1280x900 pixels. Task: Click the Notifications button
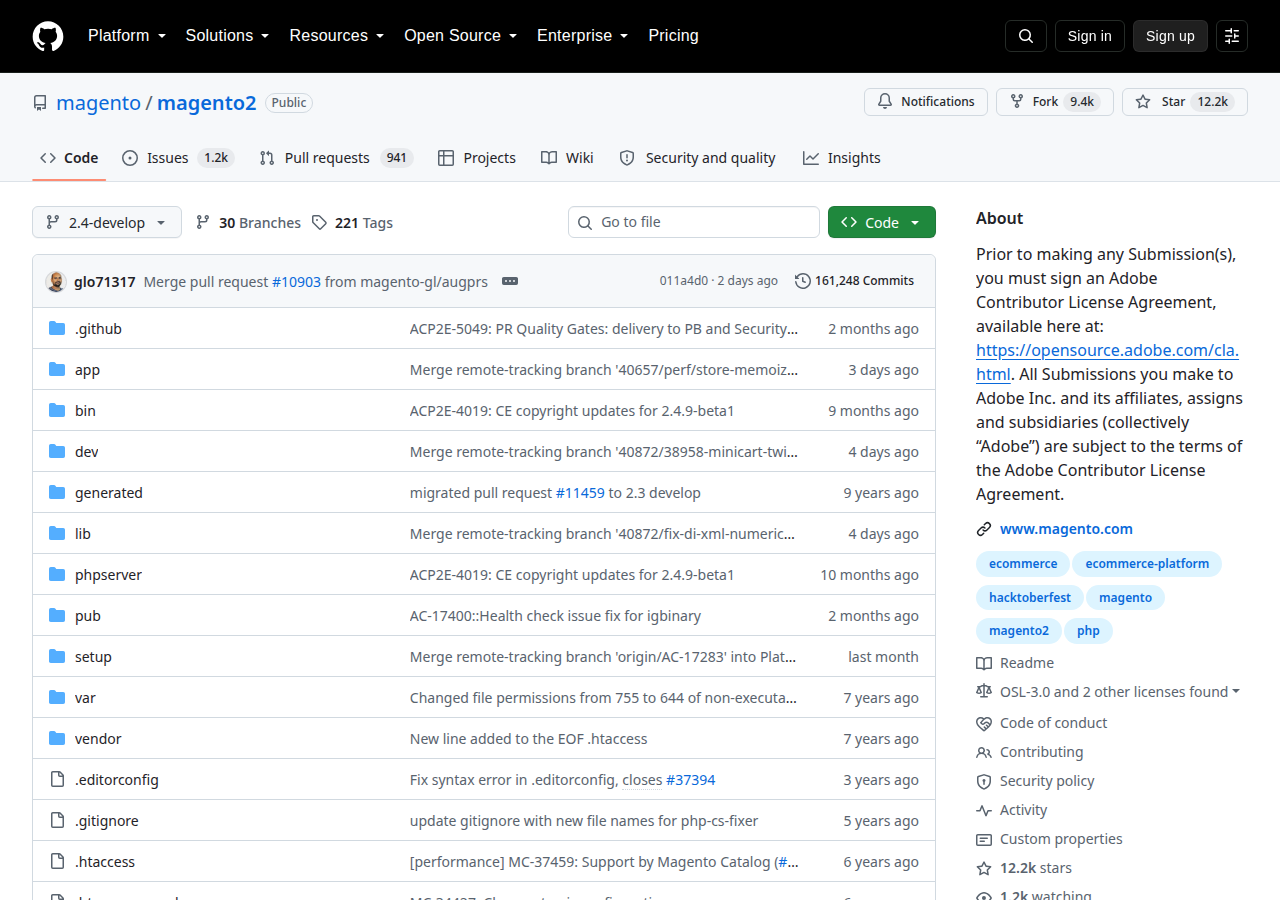coord(926,102)
